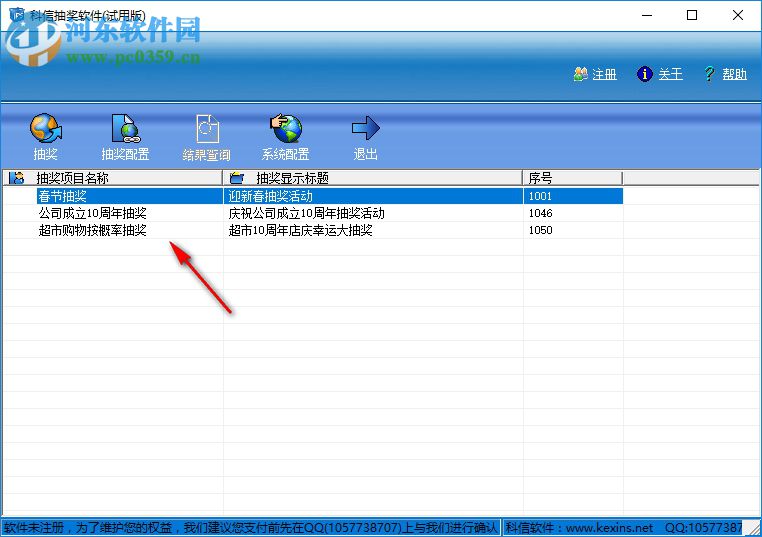Click the 抽奖项目名称 column header

[x=113, y=178]
